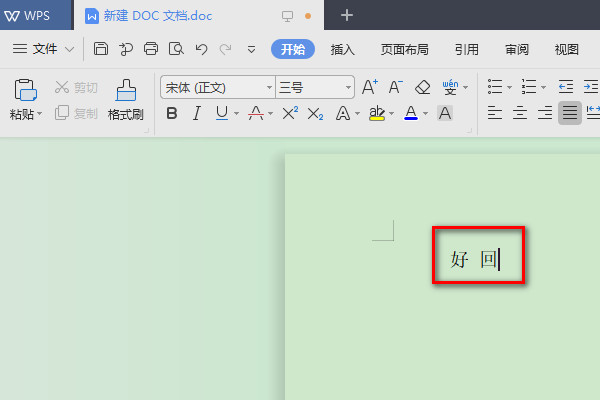Expand highlight color dropdown arrow
Screen dimensions: 600x400
coord(391,114)
